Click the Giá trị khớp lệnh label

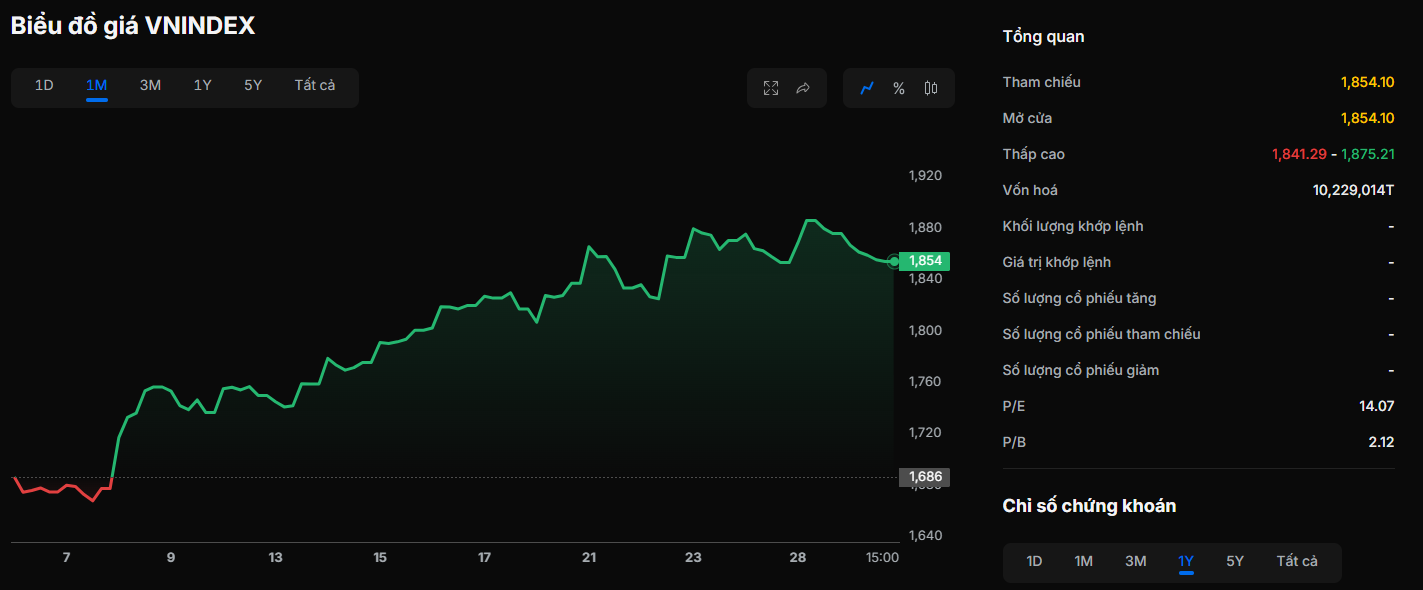1056,262
